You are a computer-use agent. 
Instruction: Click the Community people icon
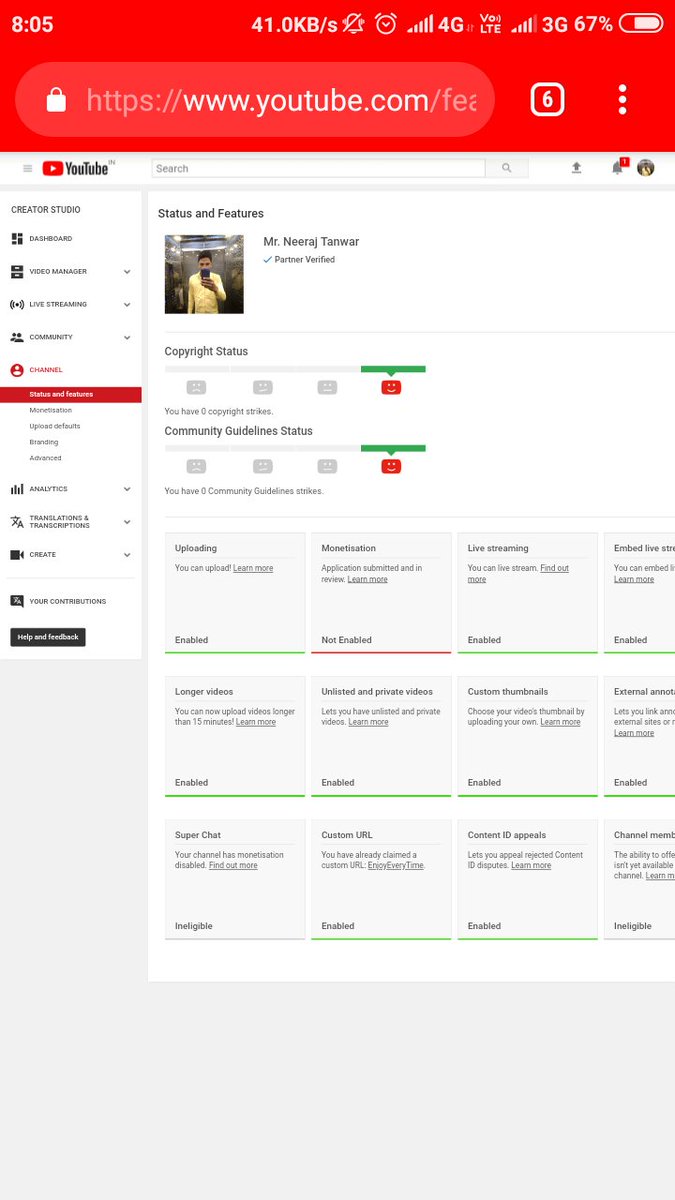point(17,337)
